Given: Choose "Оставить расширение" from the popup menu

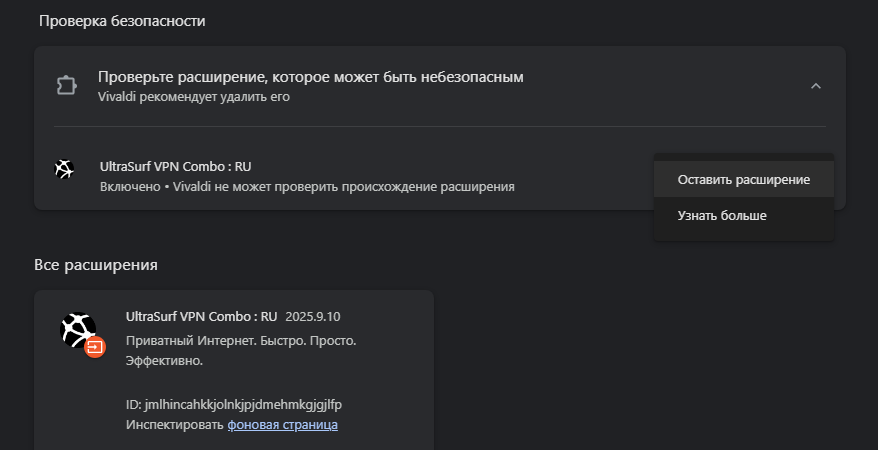Looking at the screenshot, I should click(x=744, y=180).
